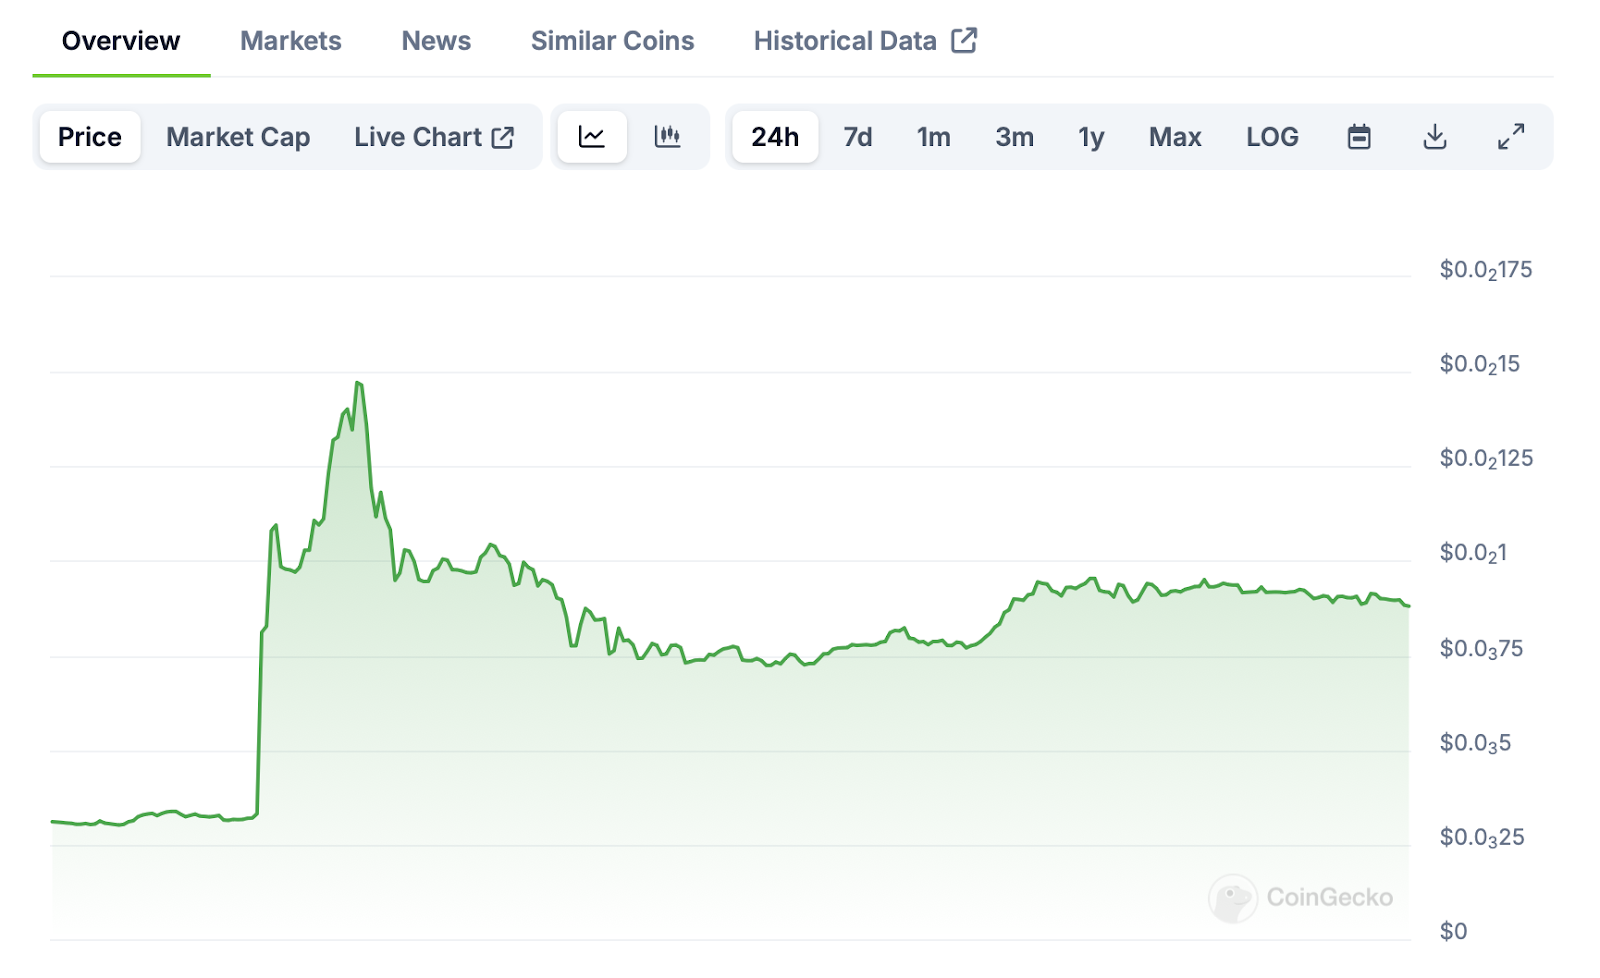The height and width of the screenshot is (978, 1600).
Task: Click the $0.0₃75 axis label
Action: coord(1481,649)
